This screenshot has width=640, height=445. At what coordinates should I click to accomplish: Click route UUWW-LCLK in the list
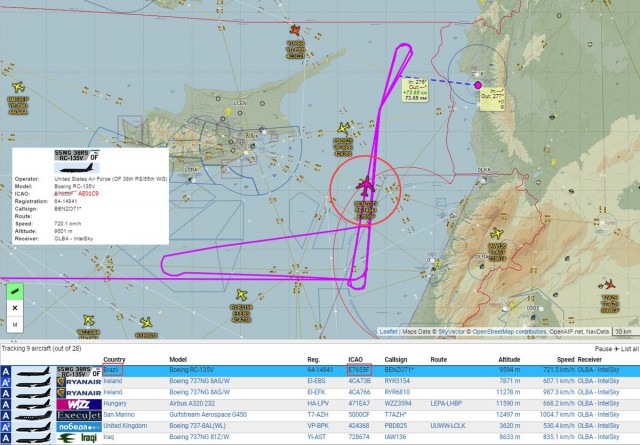point(448,426)
